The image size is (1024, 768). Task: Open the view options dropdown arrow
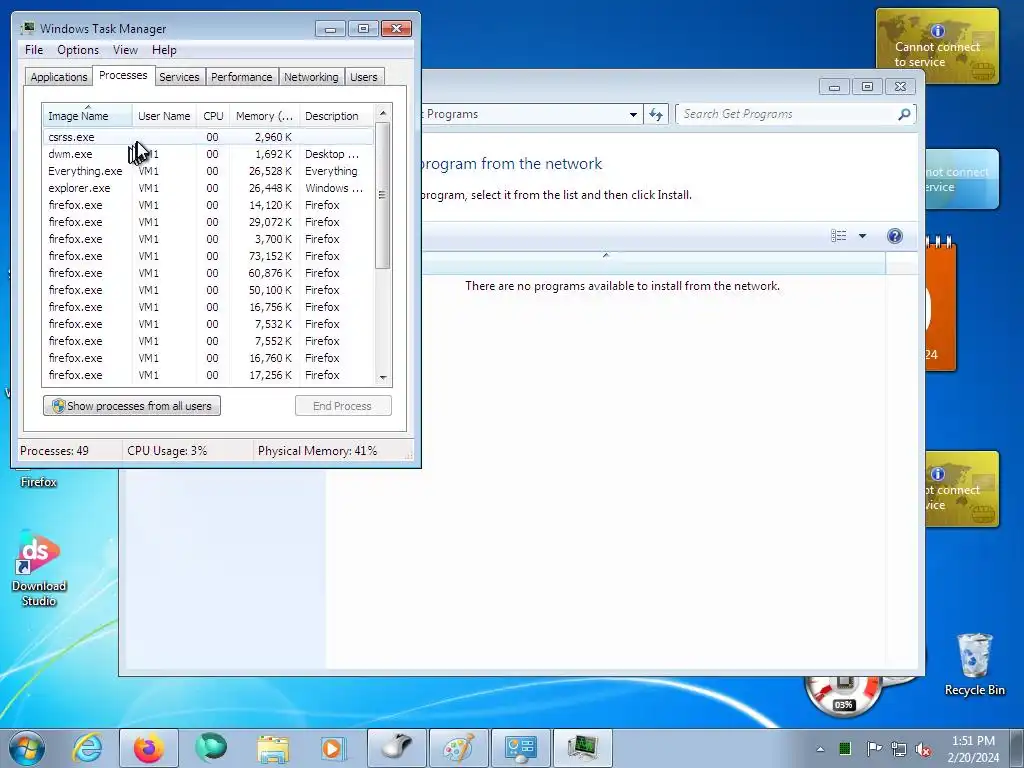pyautogui.click(x=862, y=236)
